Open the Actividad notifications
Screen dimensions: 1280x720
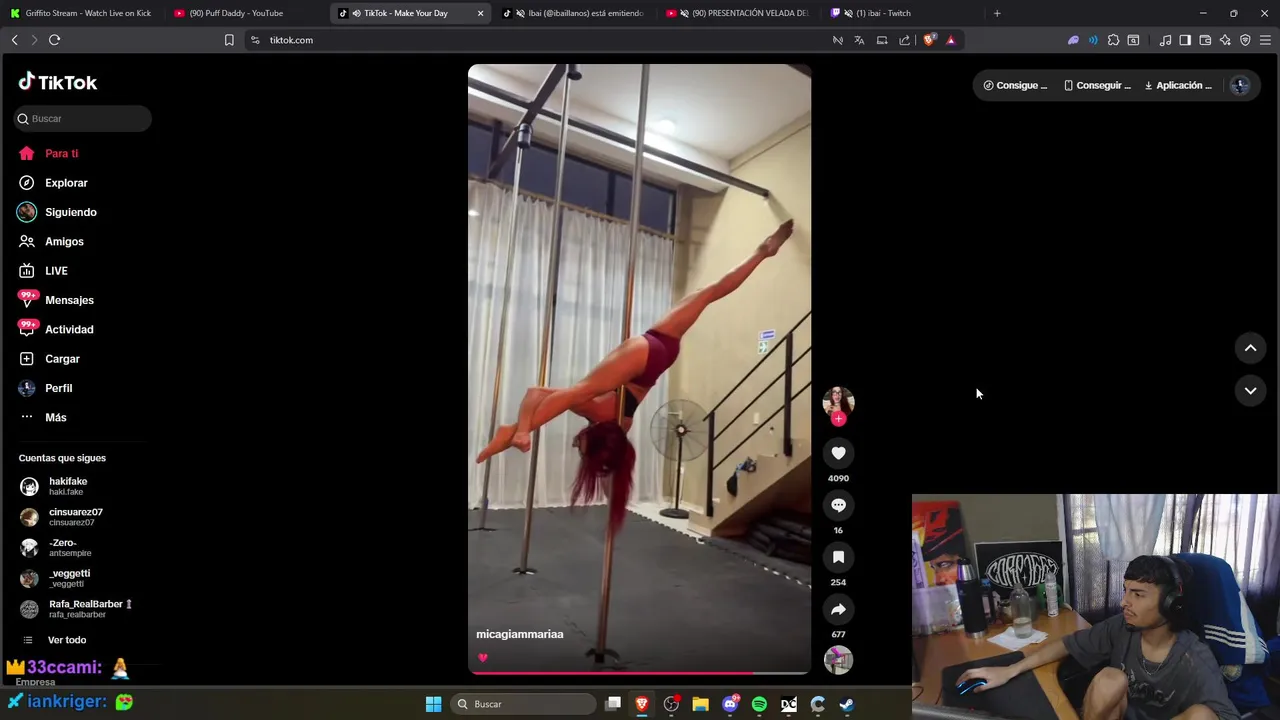pyautogui.click(x=56, y=329)
